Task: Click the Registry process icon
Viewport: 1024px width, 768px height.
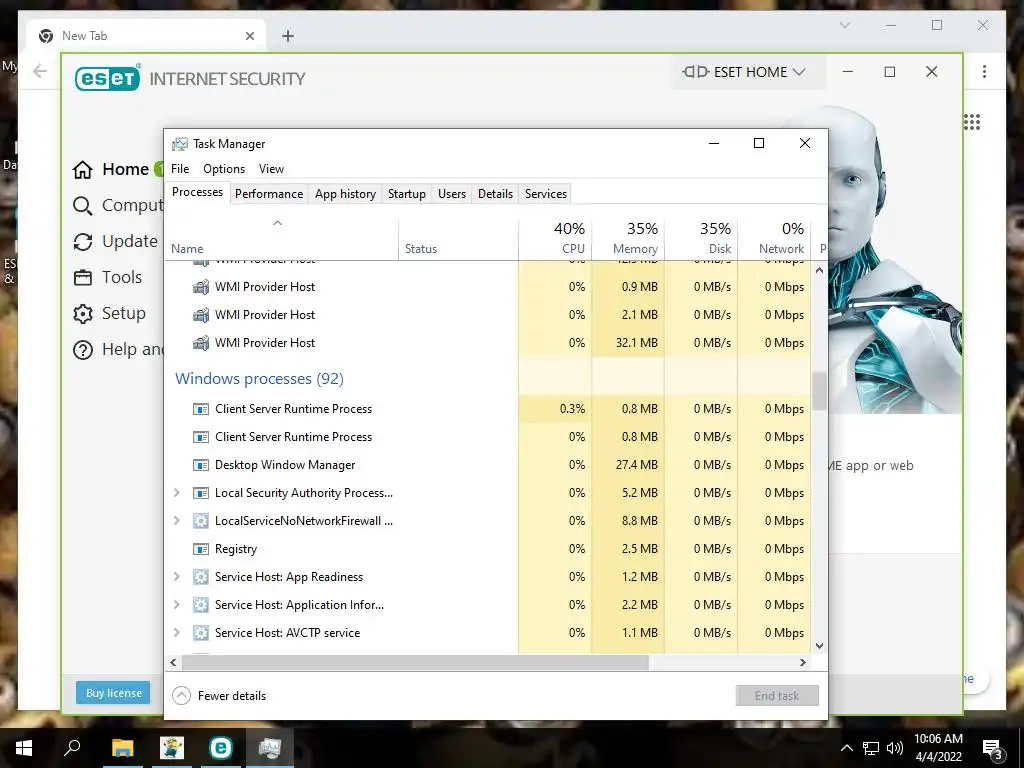Action: tap(201, 549)
